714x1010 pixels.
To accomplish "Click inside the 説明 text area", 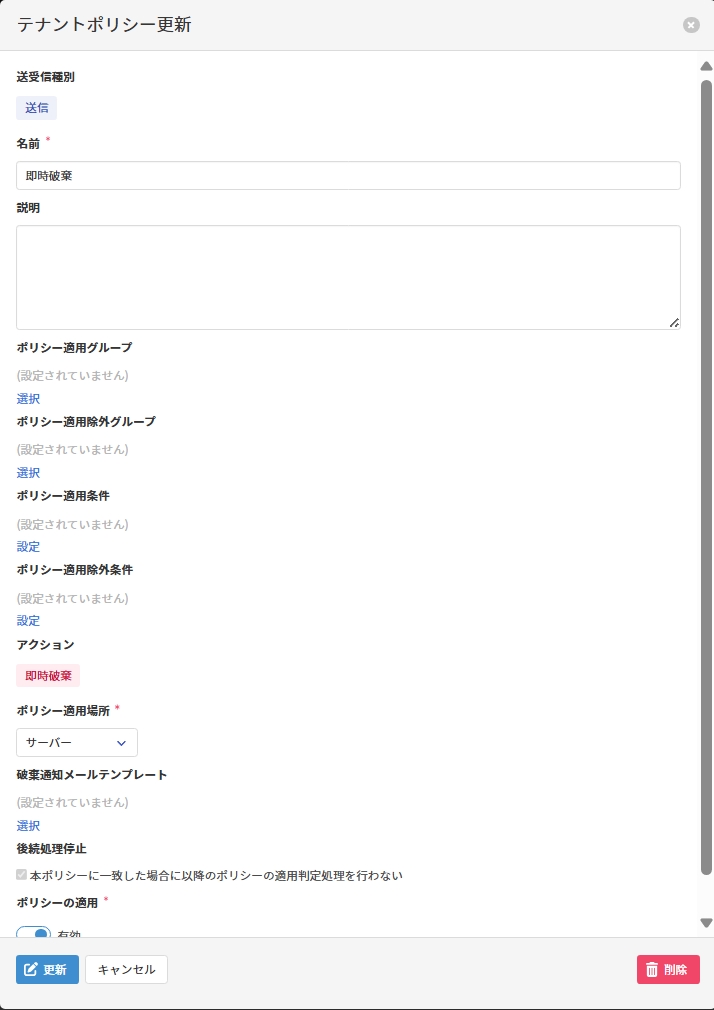I will click(348, 277).
